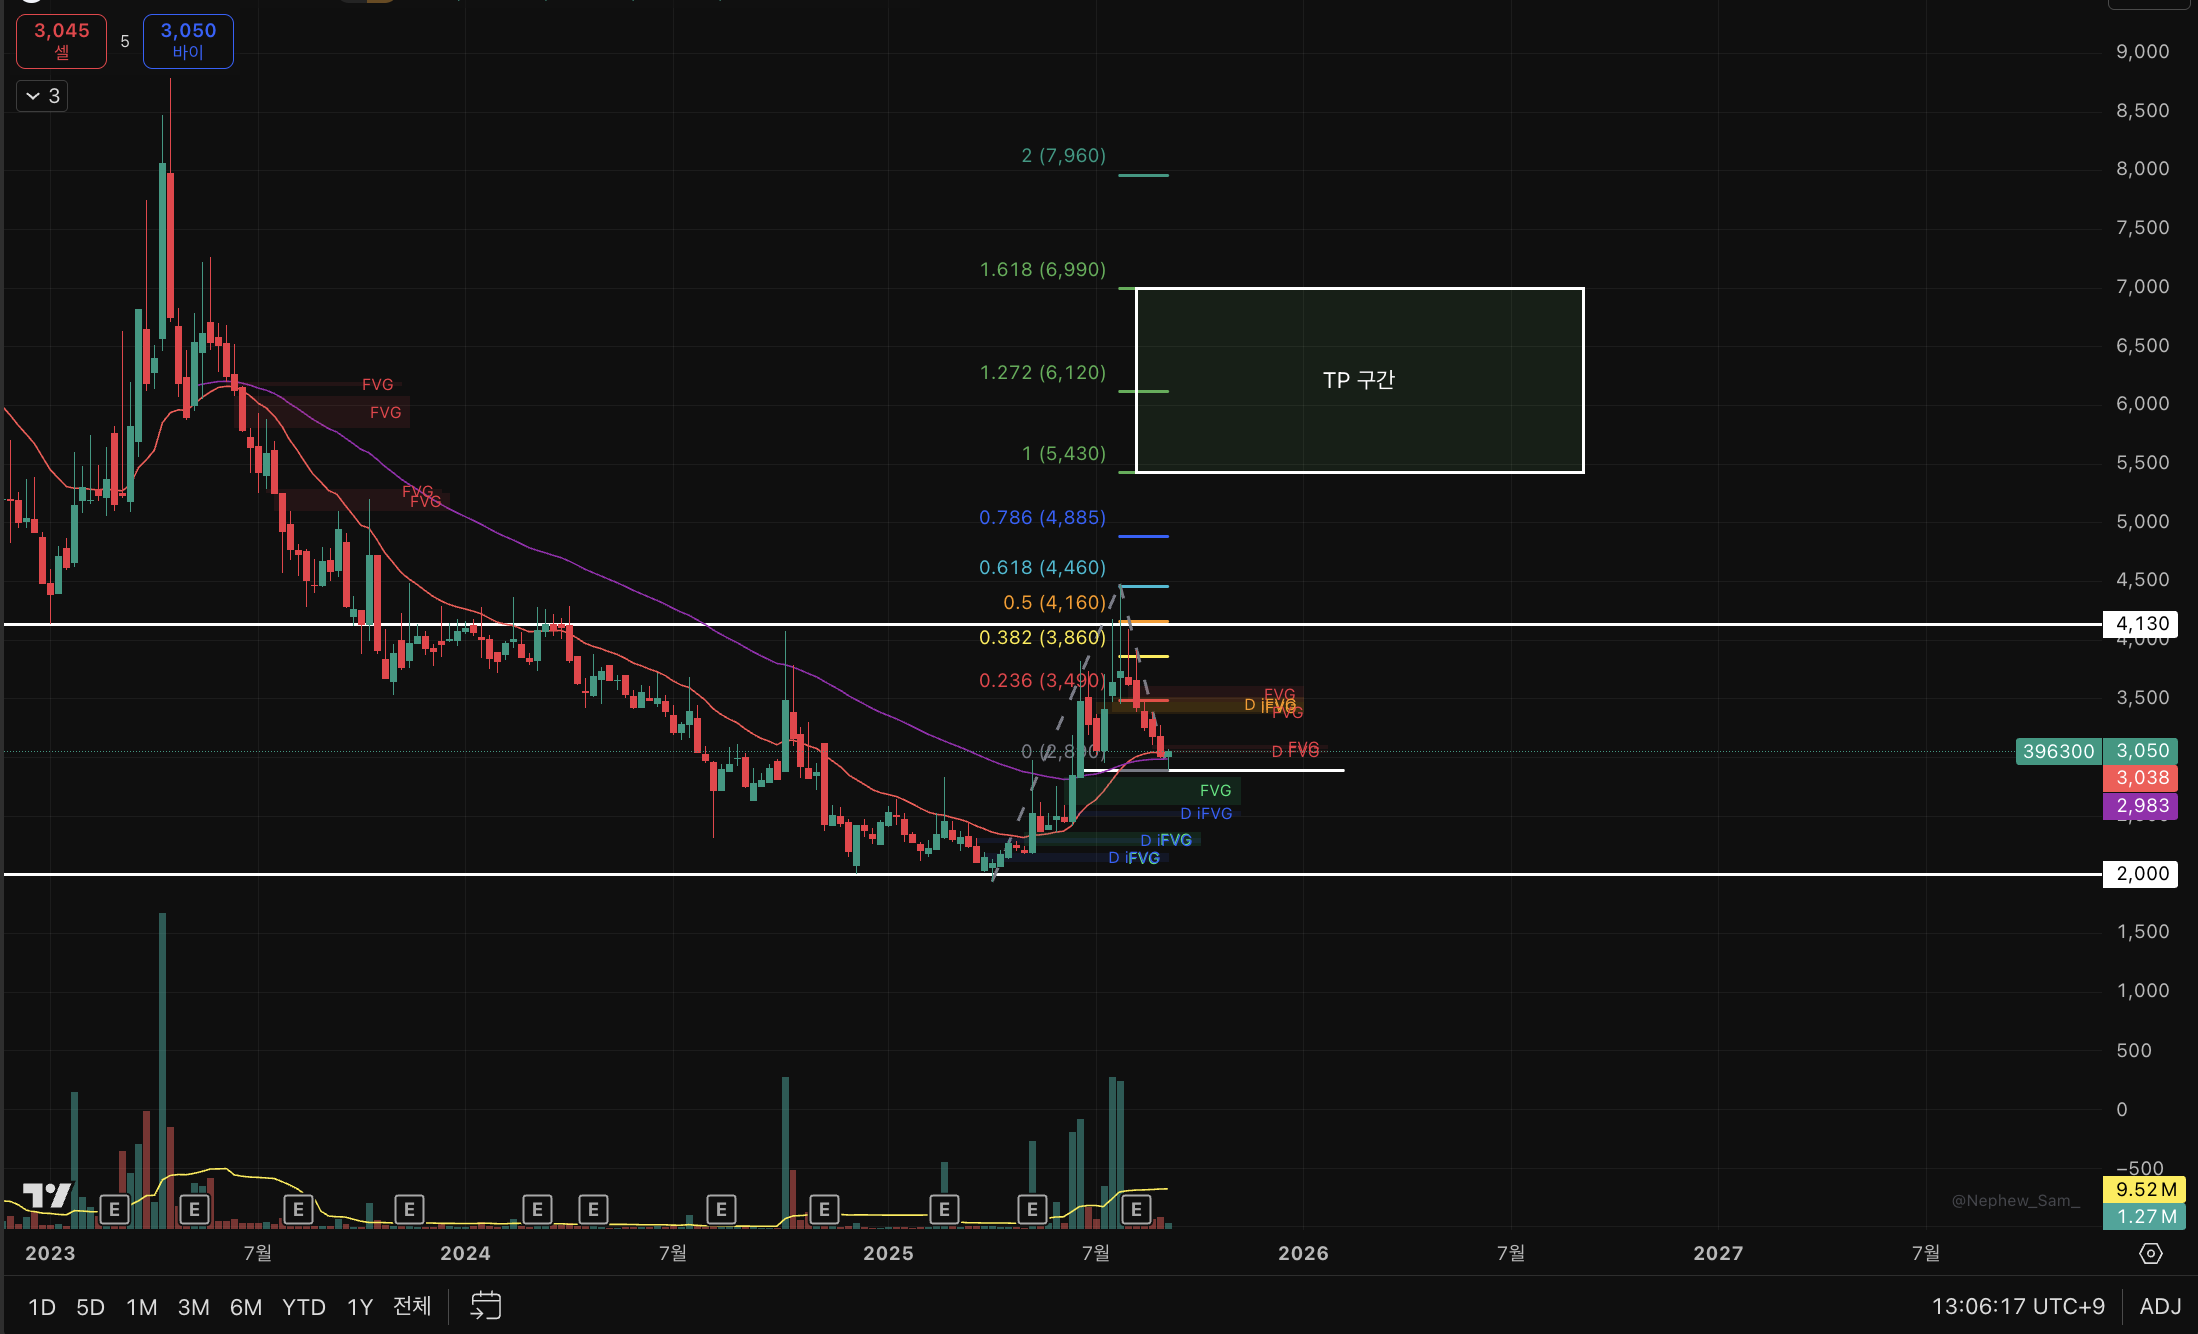Screen dimensions: 2198x1334
Task: Click the last earnings E marker
Action: (1136, 1210)
